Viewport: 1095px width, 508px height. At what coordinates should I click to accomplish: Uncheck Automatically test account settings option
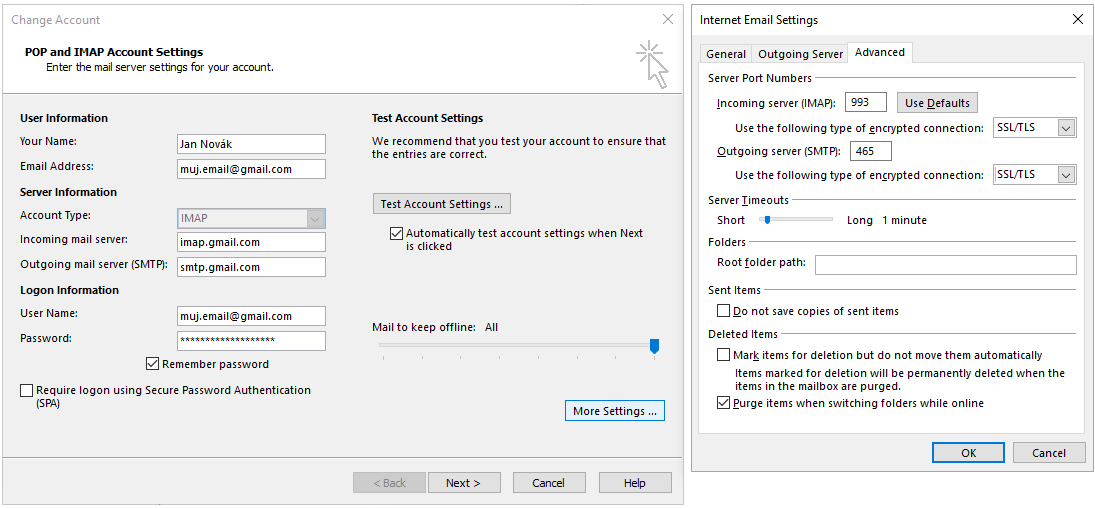[396, 233]
